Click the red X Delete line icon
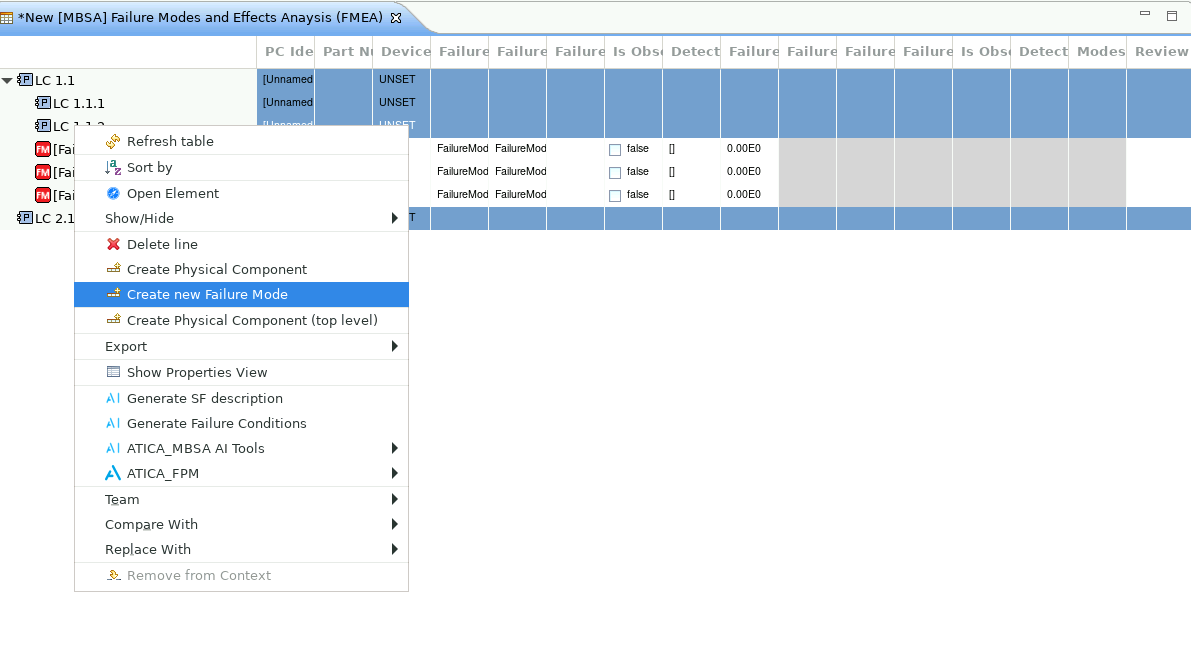 pyautogui.click(x=113, y=244)
